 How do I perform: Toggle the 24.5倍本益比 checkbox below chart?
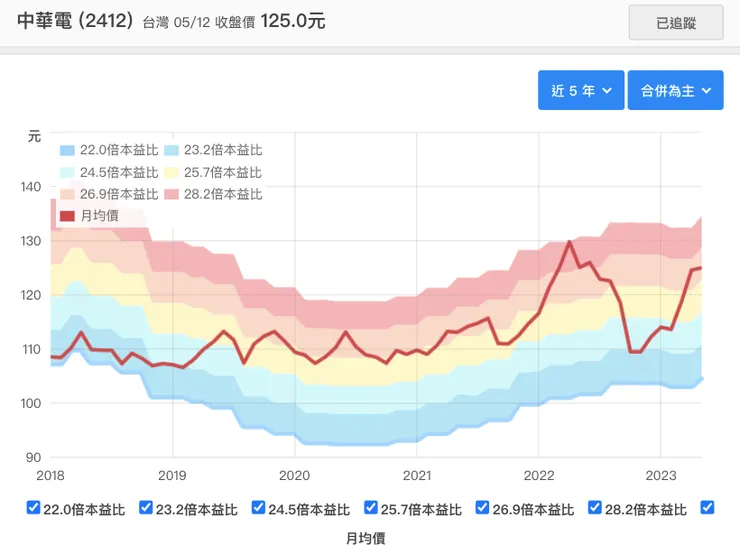(x=258, y=508)
